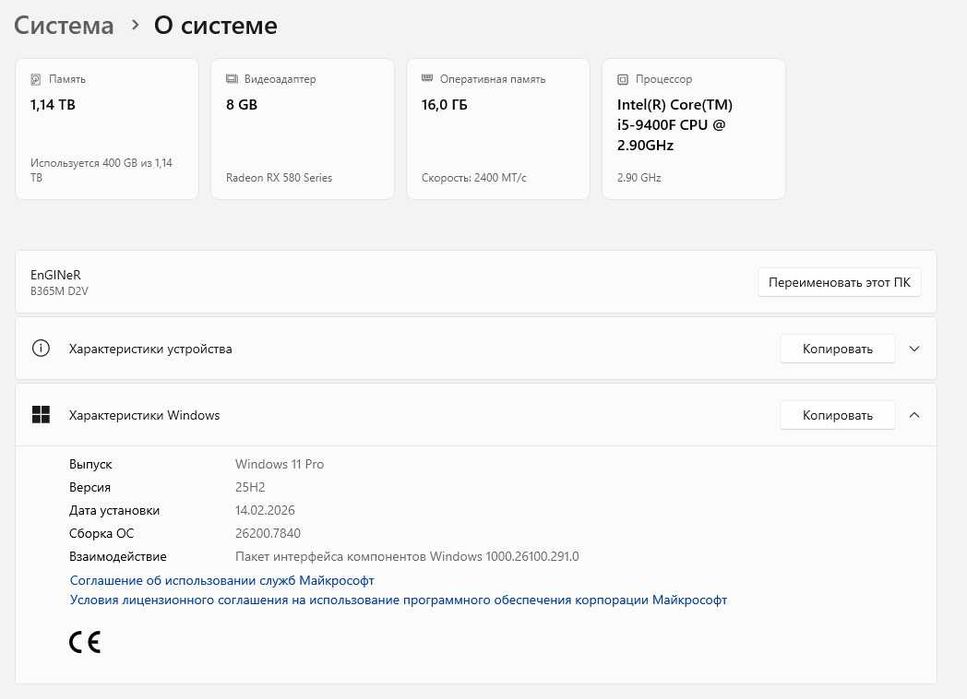
Task: Go back to Система breadcrumb
Action: point(64,26)
